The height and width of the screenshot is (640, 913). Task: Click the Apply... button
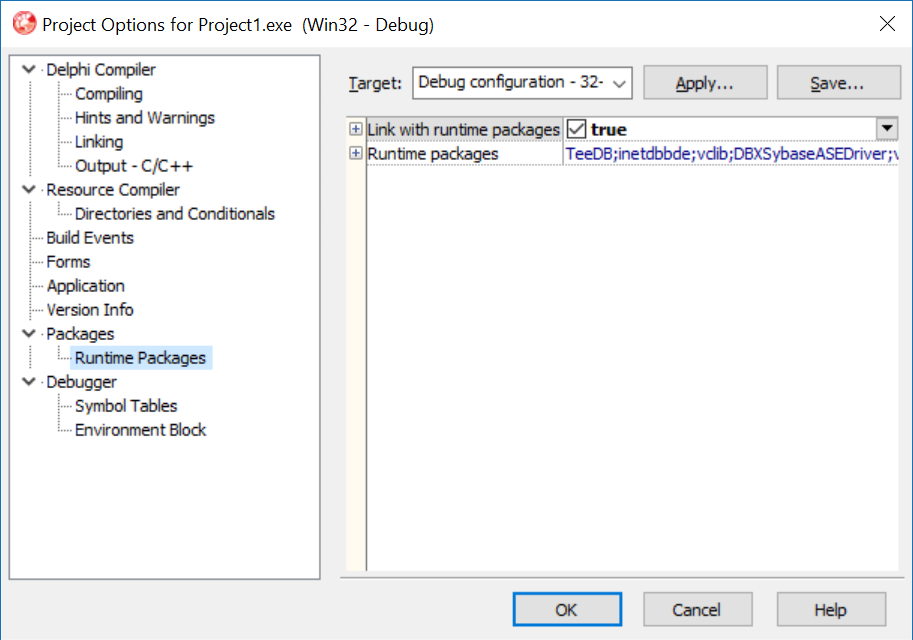pos(705,83)
